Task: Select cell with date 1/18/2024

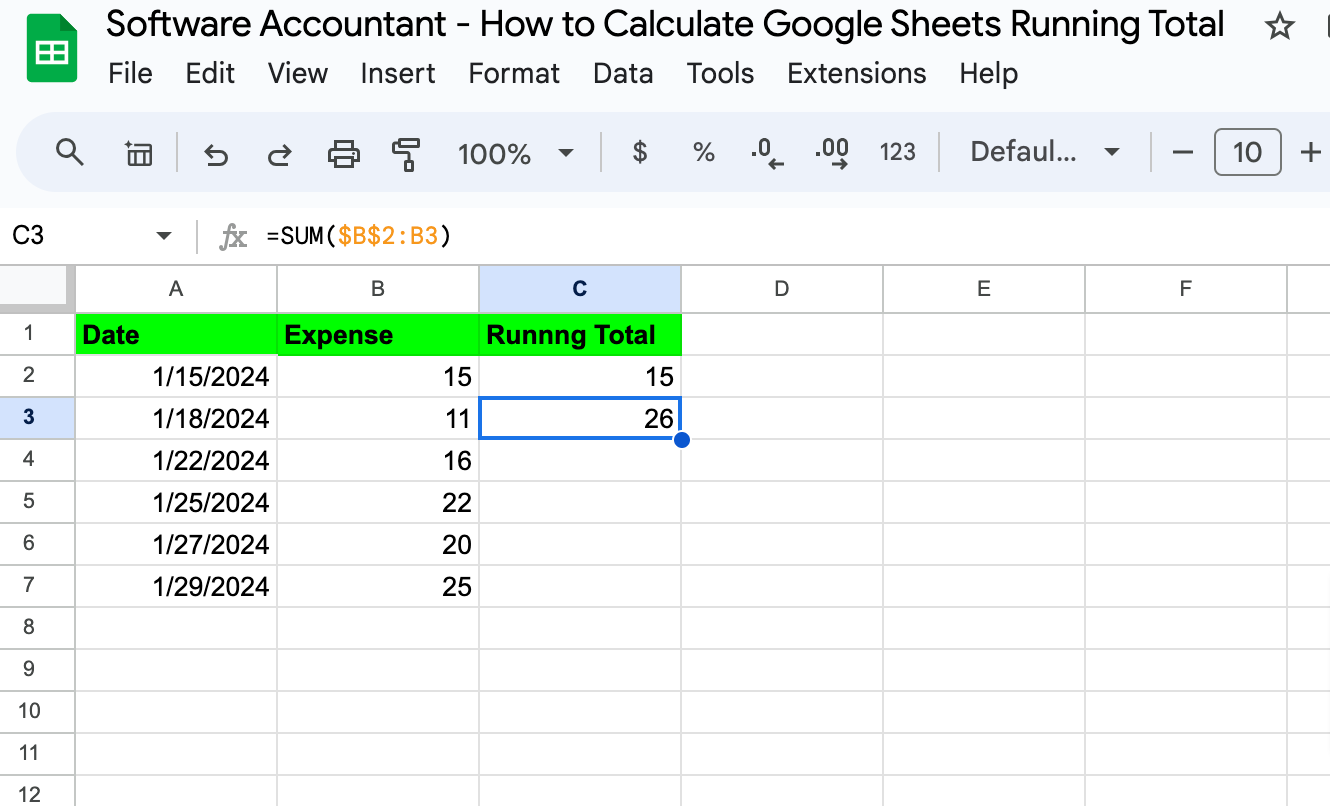Action: (176, 418)
